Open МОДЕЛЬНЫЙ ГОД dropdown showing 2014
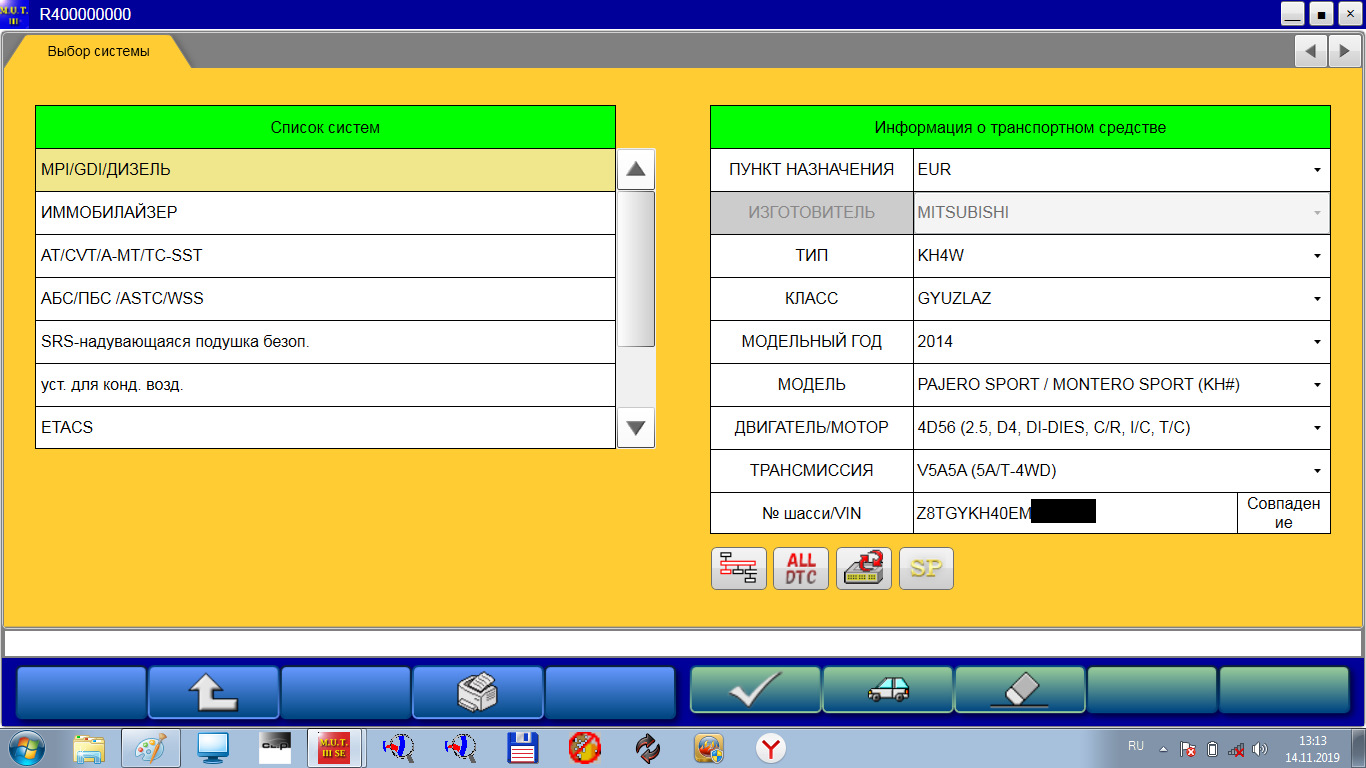 (x=1122, y=342)
